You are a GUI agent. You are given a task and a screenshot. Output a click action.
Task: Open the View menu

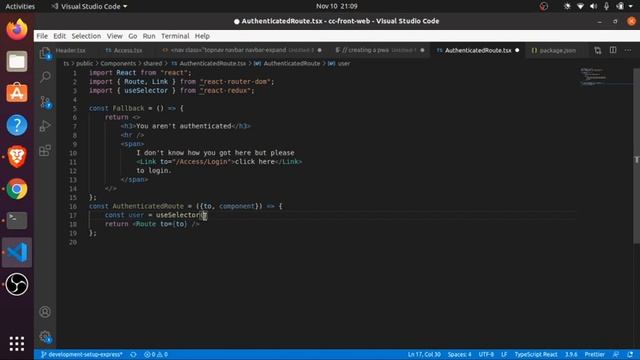115,36
